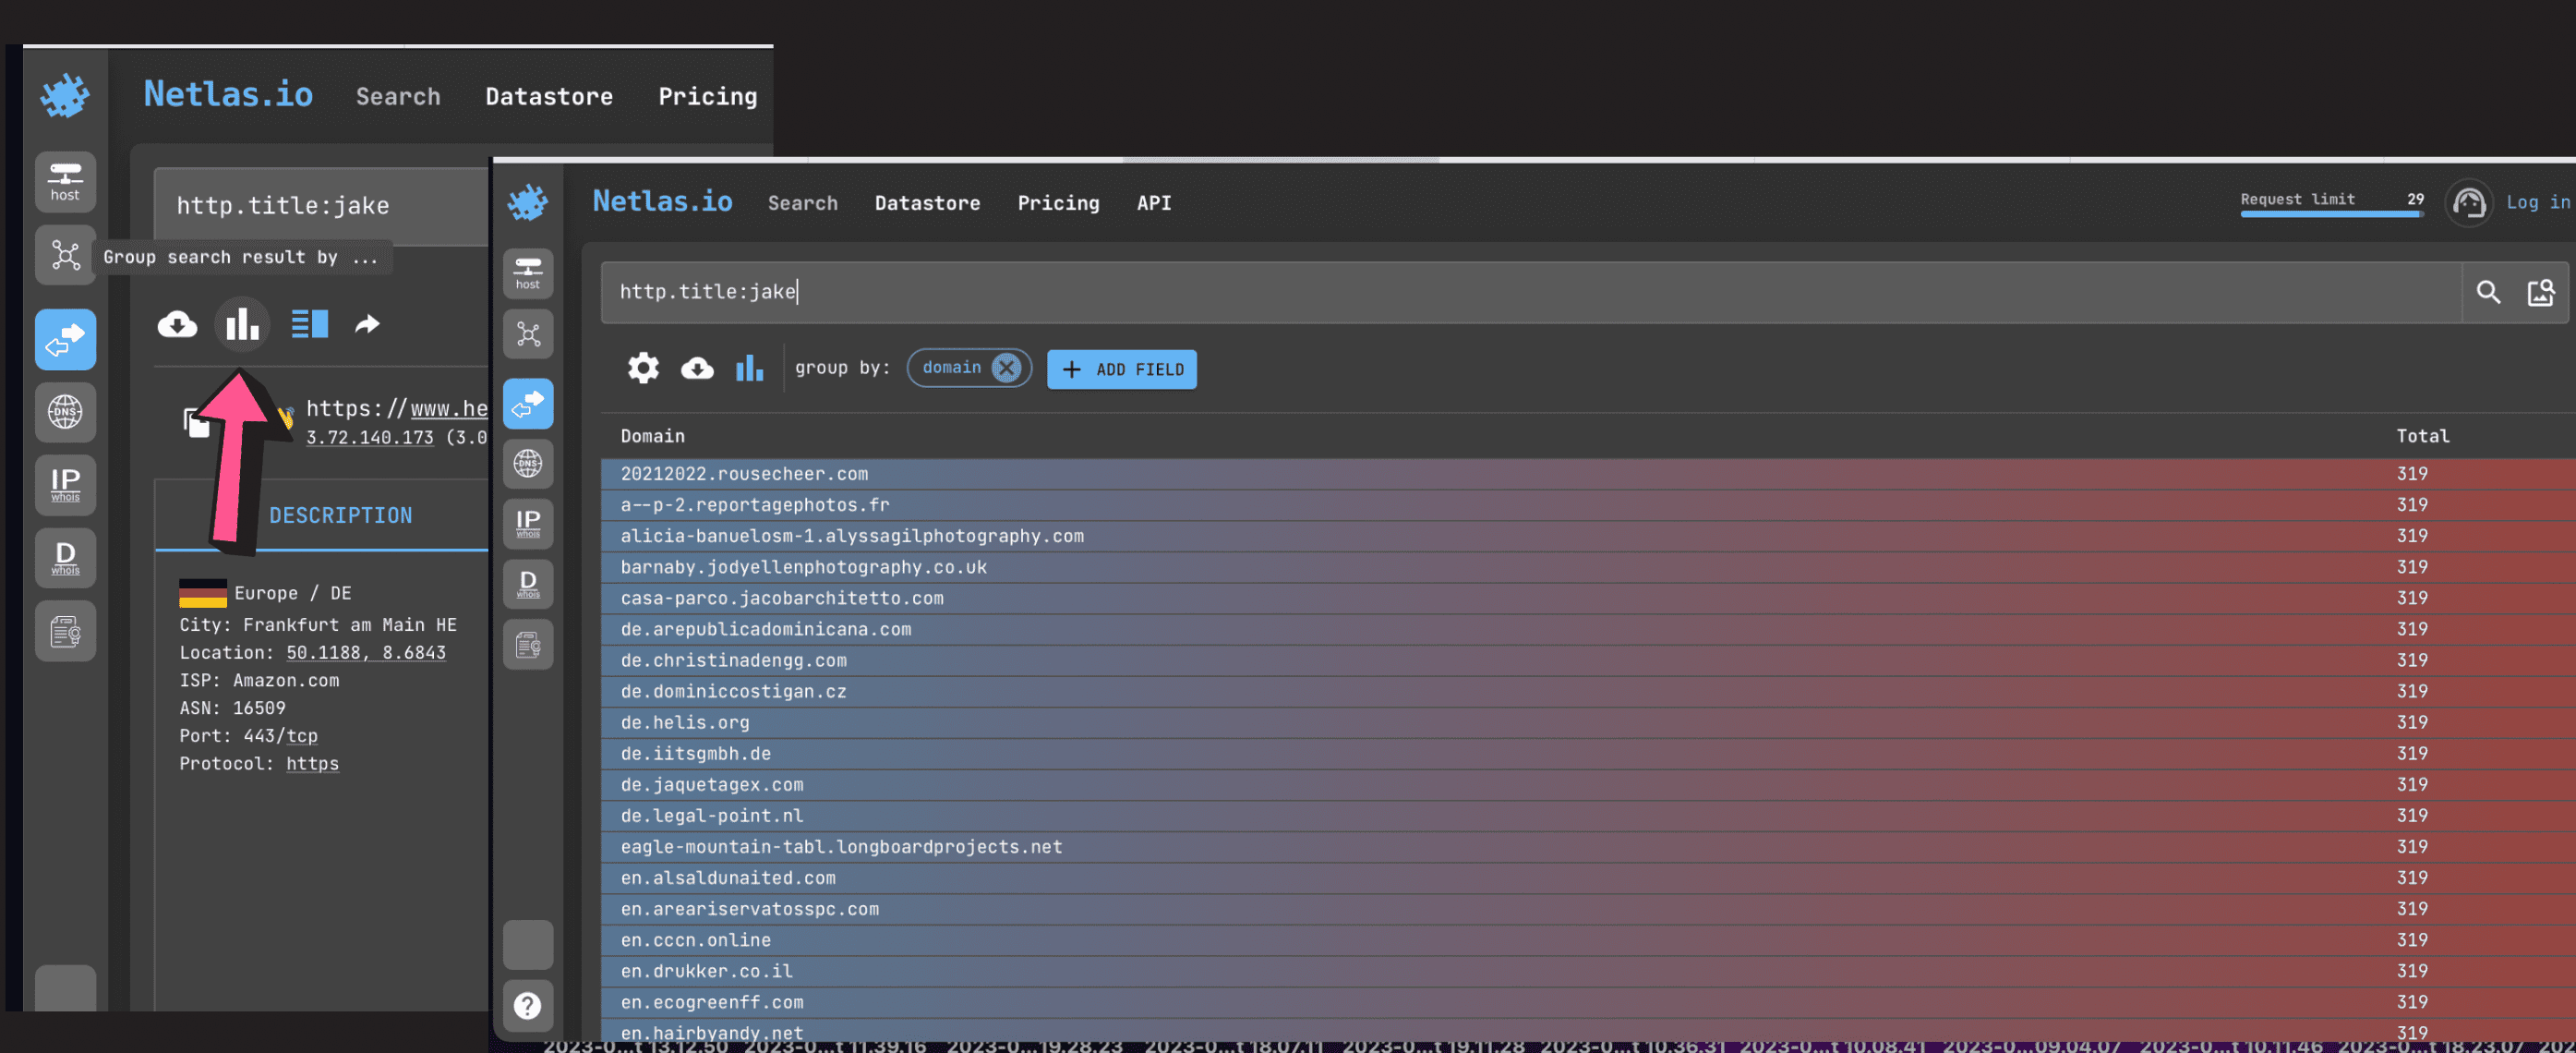The image size is (2576, 1053).
Task: Click the Log in link
Action: pos(2537,202)
